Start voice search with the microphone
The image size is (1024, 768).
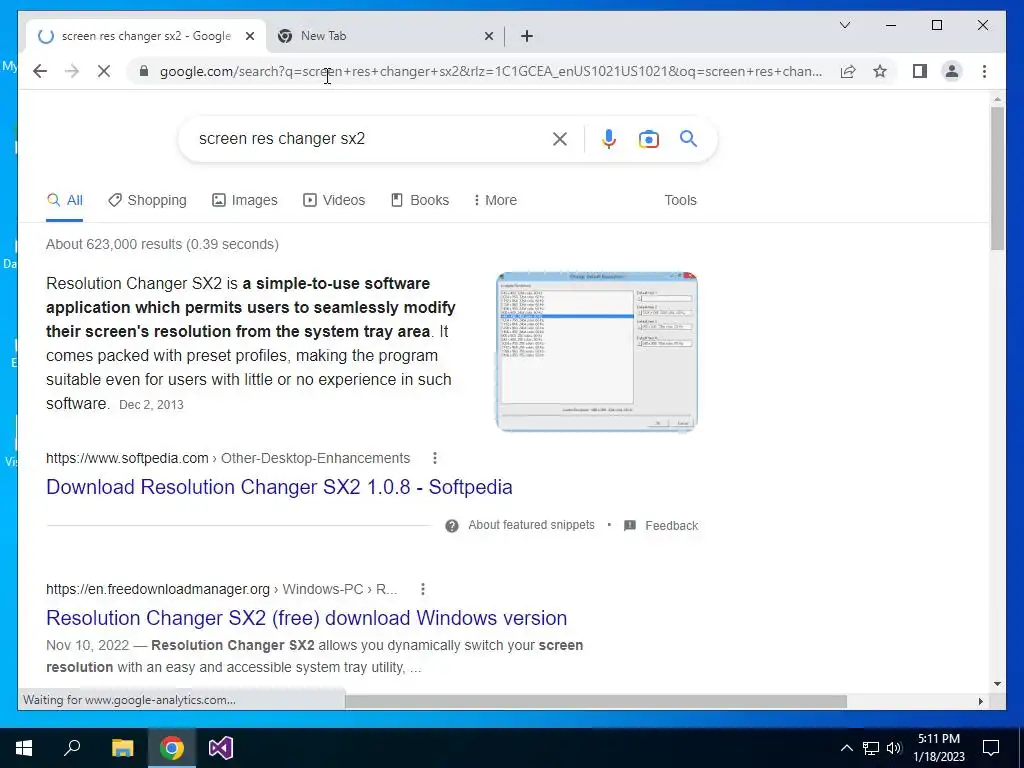(x=609, y=138)
